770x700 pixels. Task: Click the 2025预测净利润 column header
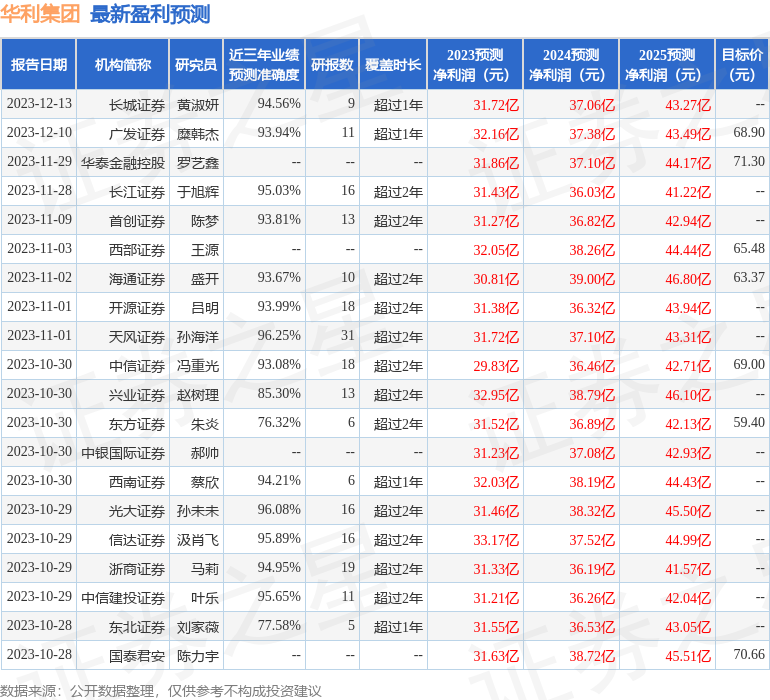coord(667,64)
